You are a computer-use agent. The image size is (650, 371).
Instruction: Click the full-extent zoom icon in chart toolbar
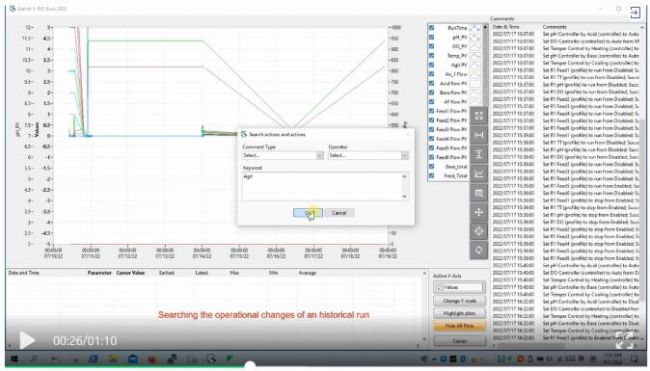tap(479, 116)
